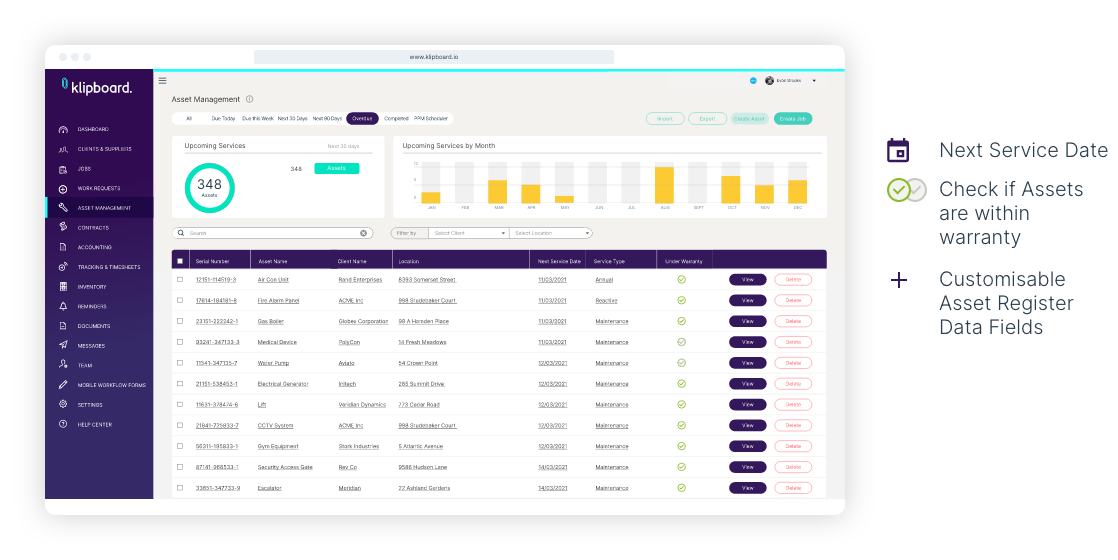Image resolution: width=1118 pixels, height=560 pixels.
Task: Open the Inventory grid icon
Action: [x=63, y=287]
